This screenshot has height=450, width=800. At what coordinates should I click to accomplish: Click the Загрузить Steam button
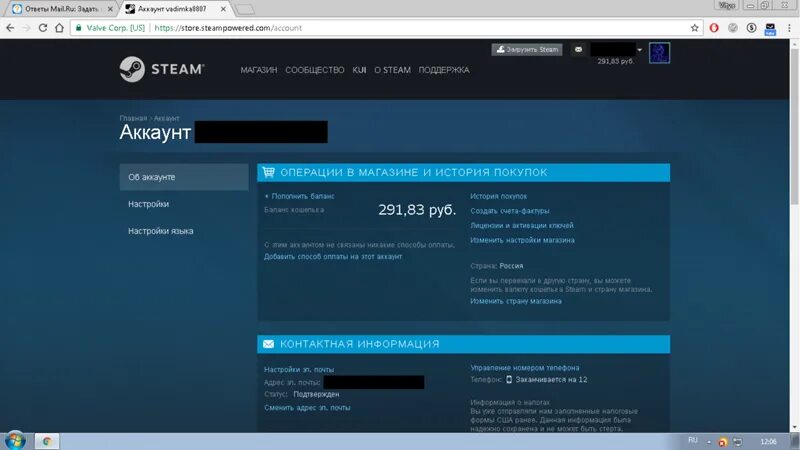tap(527, 49)
